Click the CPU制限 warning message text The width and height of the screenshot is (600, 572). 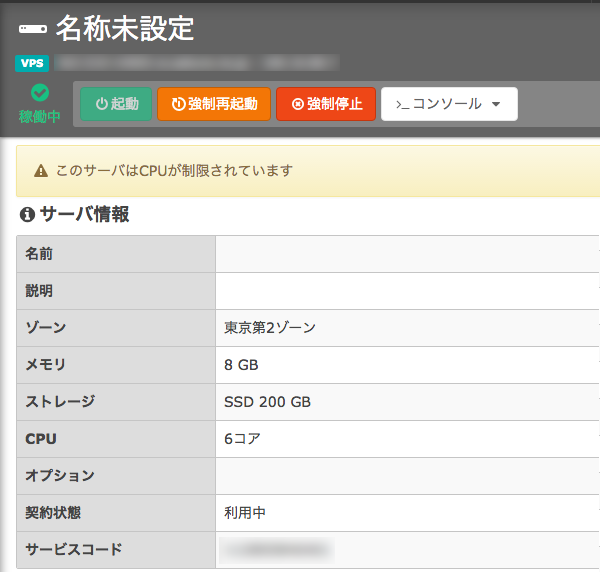tap(174, 171)
